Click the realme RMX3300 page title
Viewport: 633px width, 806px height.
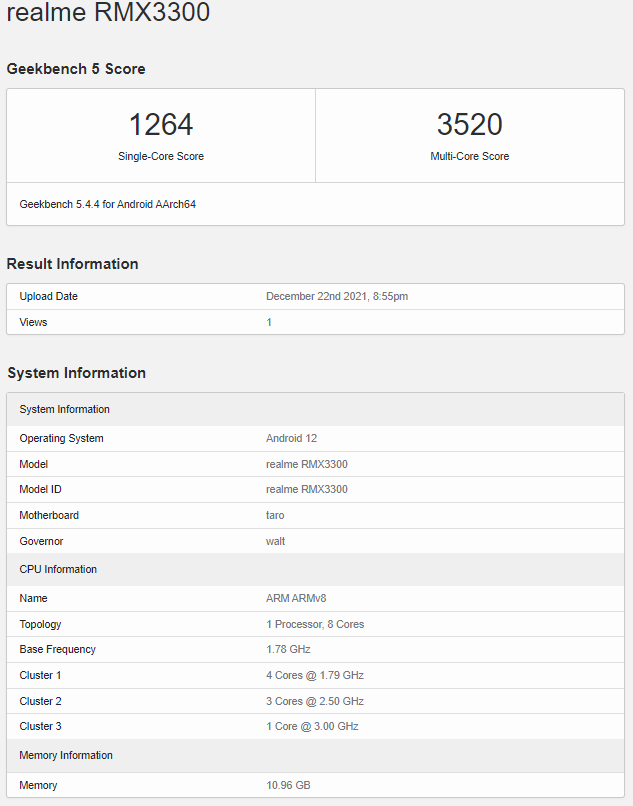pos(108,13)
